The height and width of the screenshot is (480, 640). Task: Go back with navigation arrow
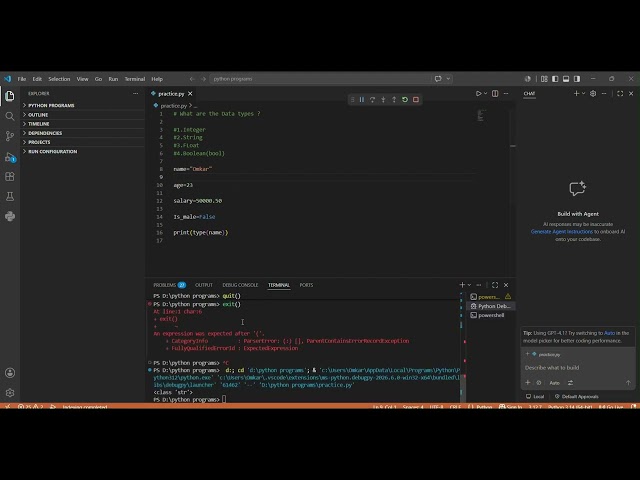point(192,79)
